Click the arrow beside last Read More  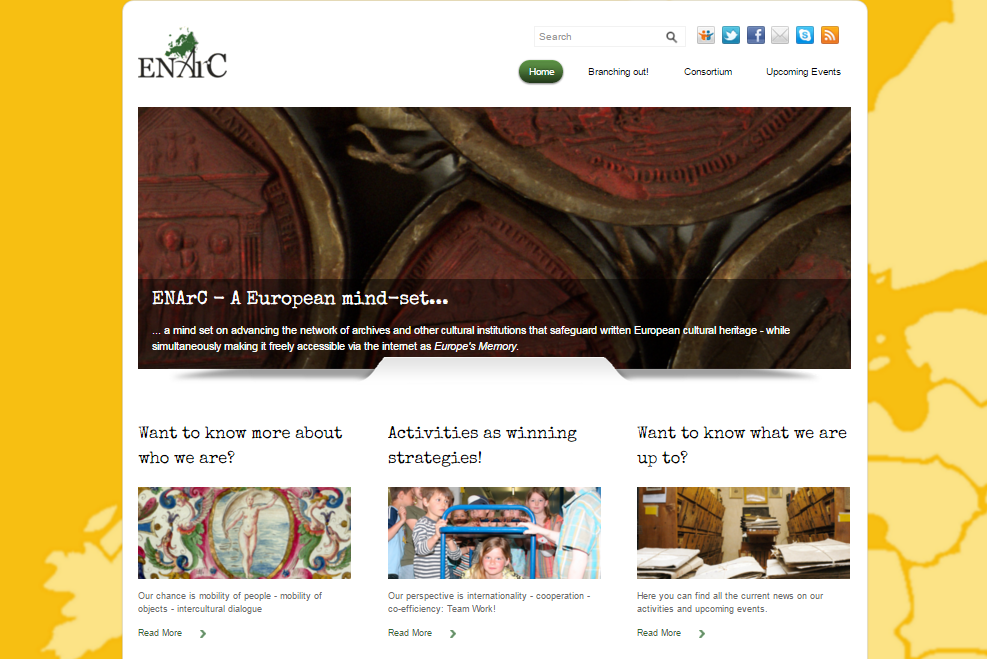(x=702, y=634)
